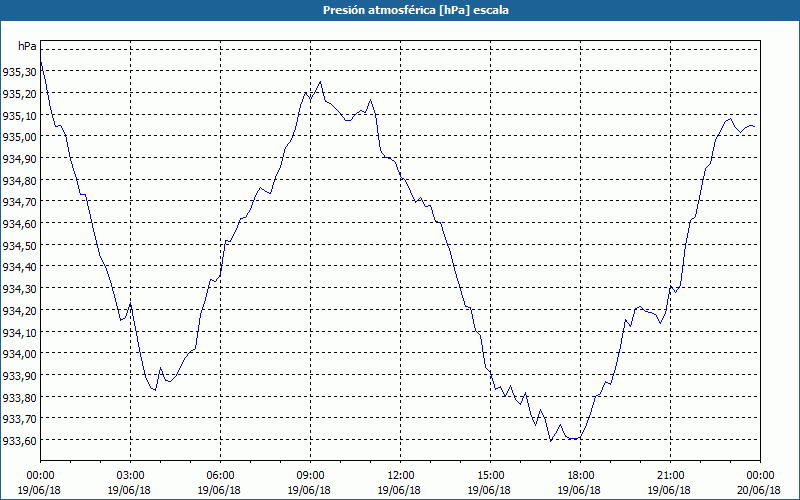The height and width of the screenshot is (500, 800).
Task: Select the '934,60' y-axis value
Action: pos(19,224)
